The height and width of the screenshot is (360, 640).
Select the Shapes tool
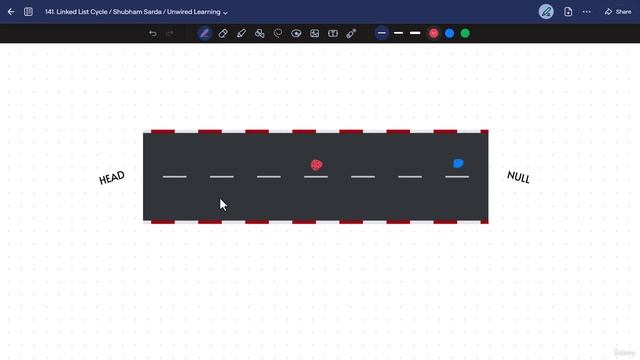point(260,33)
